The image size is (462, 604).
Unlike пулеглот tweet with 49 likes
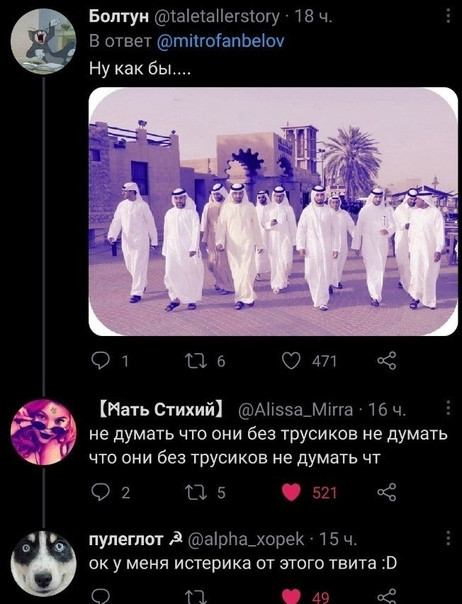[291, 596]
